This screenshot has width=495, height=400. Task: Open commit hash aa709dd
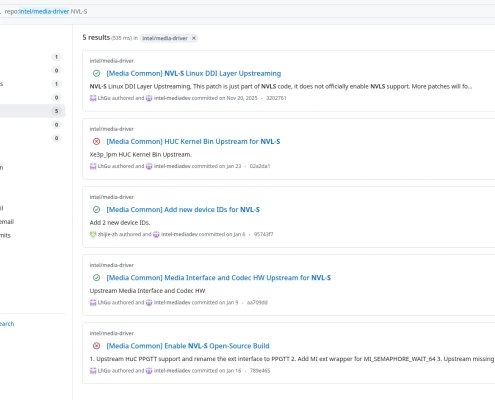[257, 302]
